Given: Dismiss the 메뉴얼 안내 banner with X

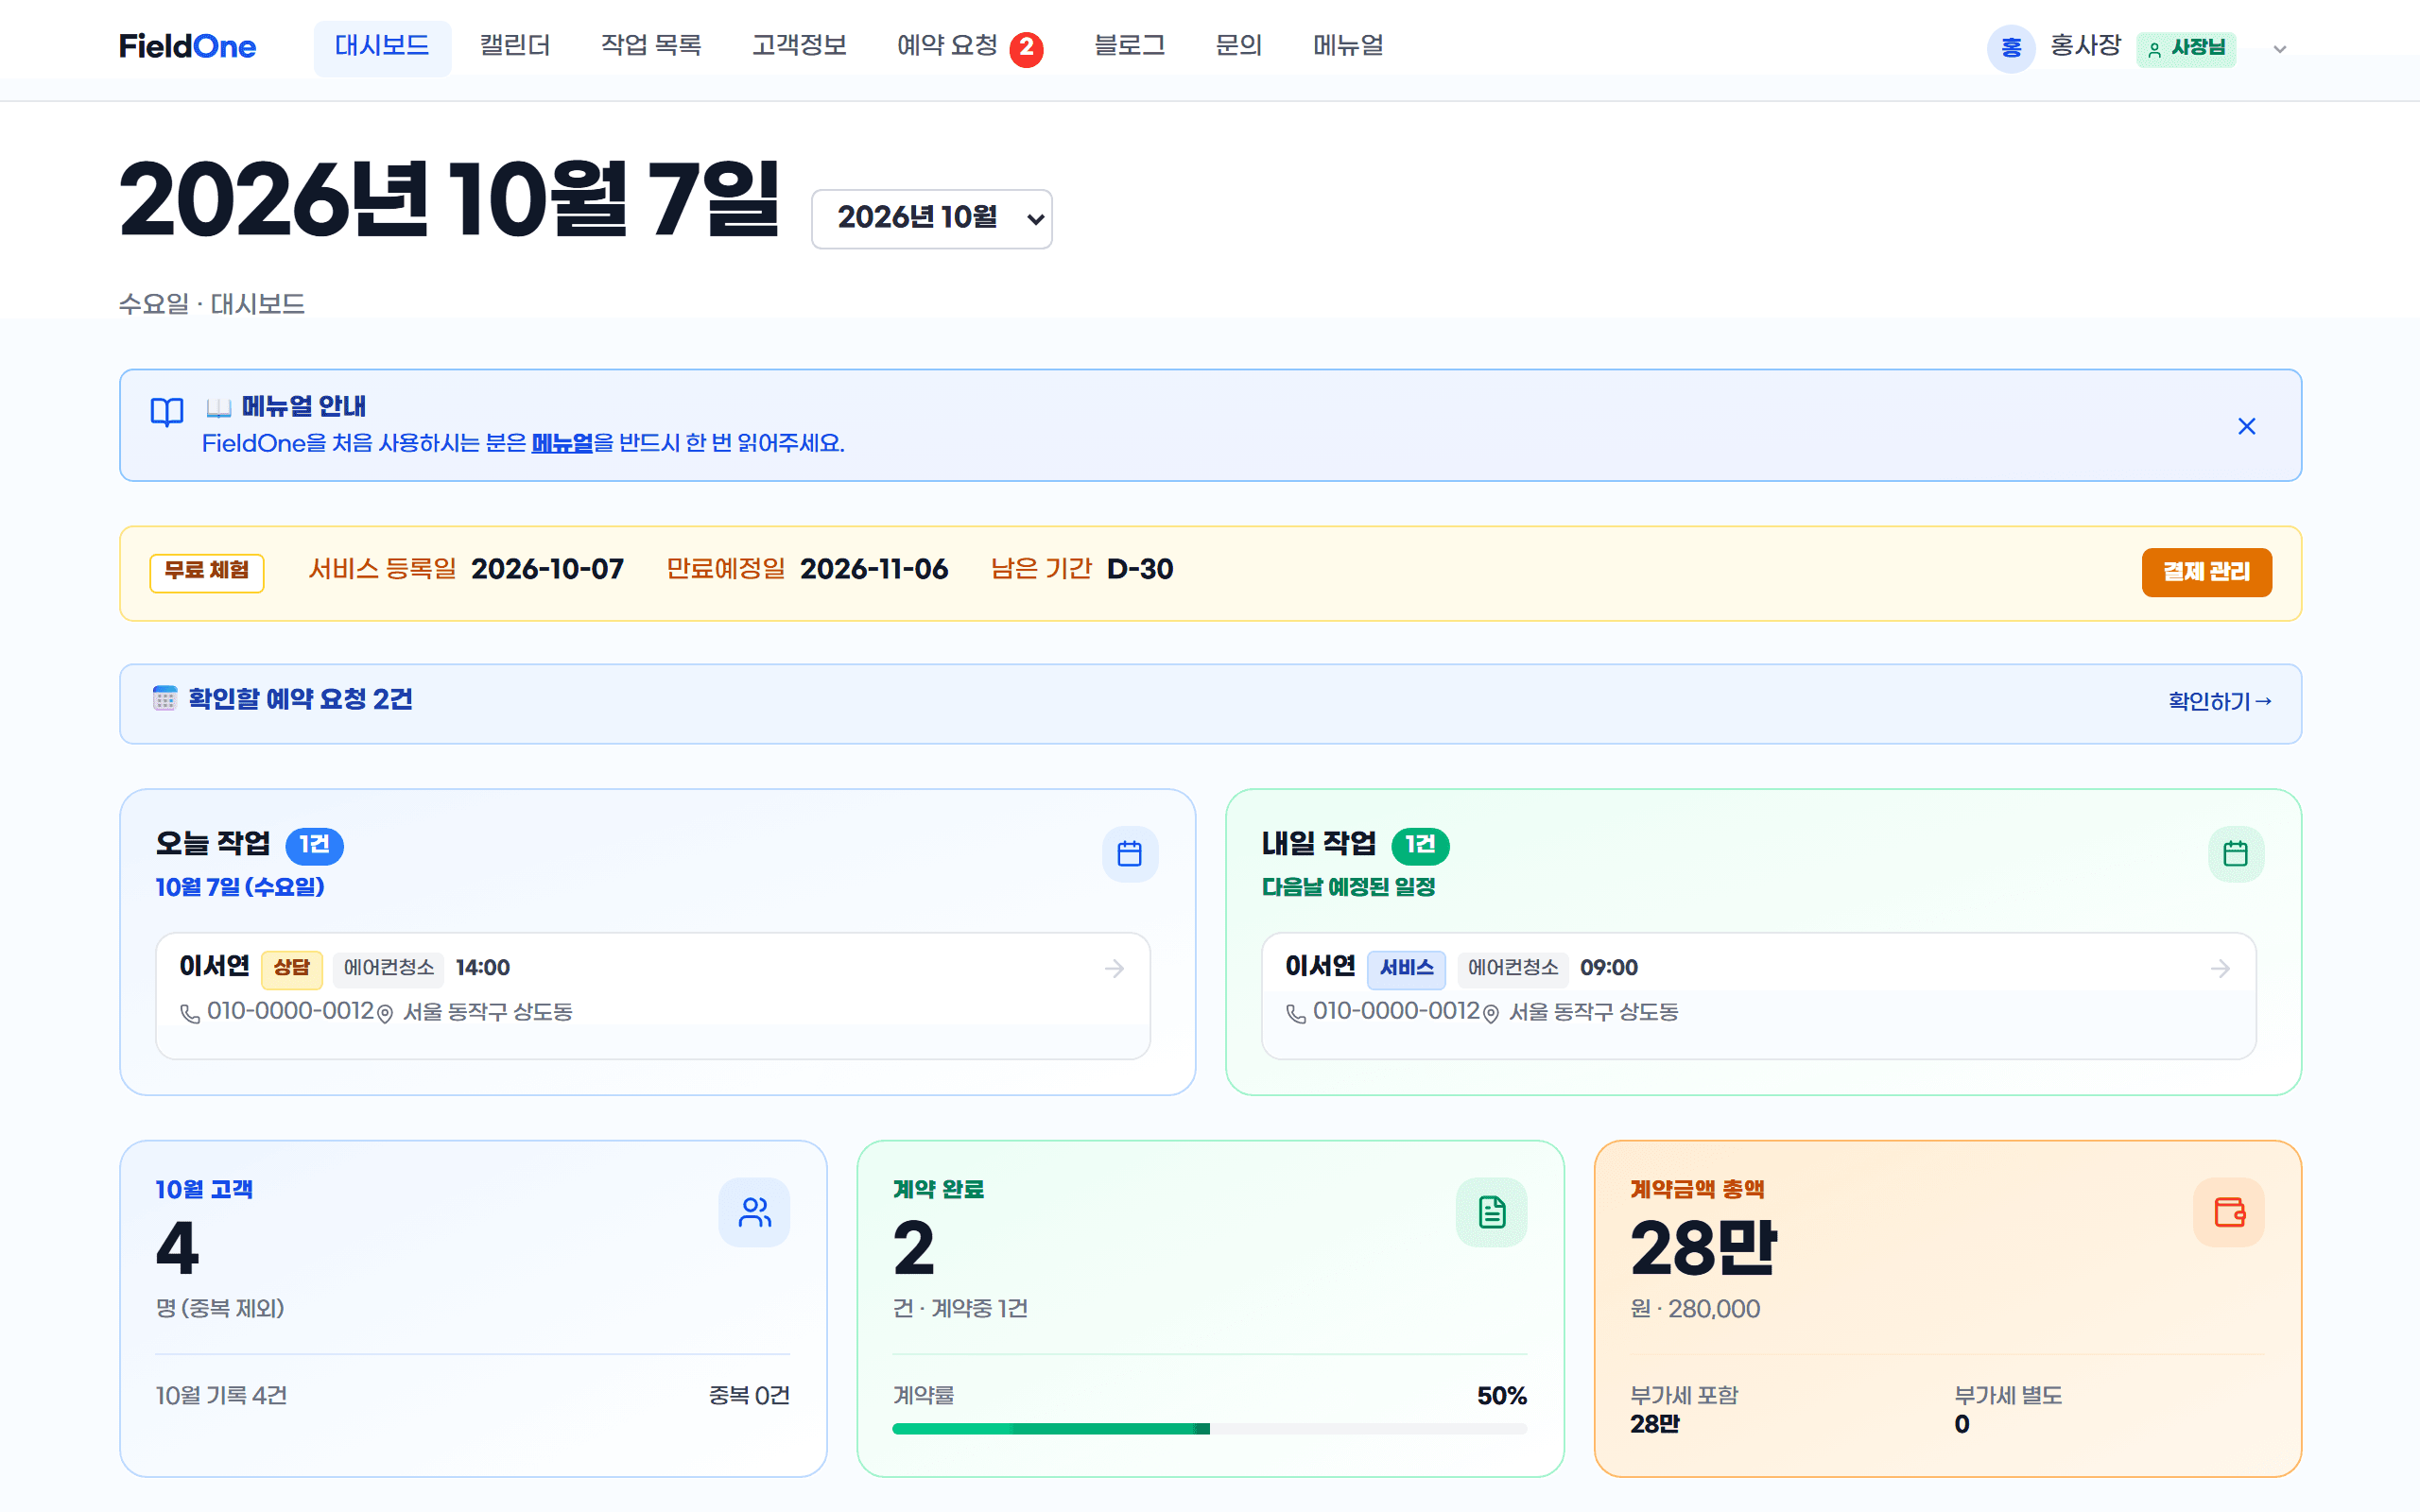Looking at the screenshot, I should click(x=2246, y=426).
